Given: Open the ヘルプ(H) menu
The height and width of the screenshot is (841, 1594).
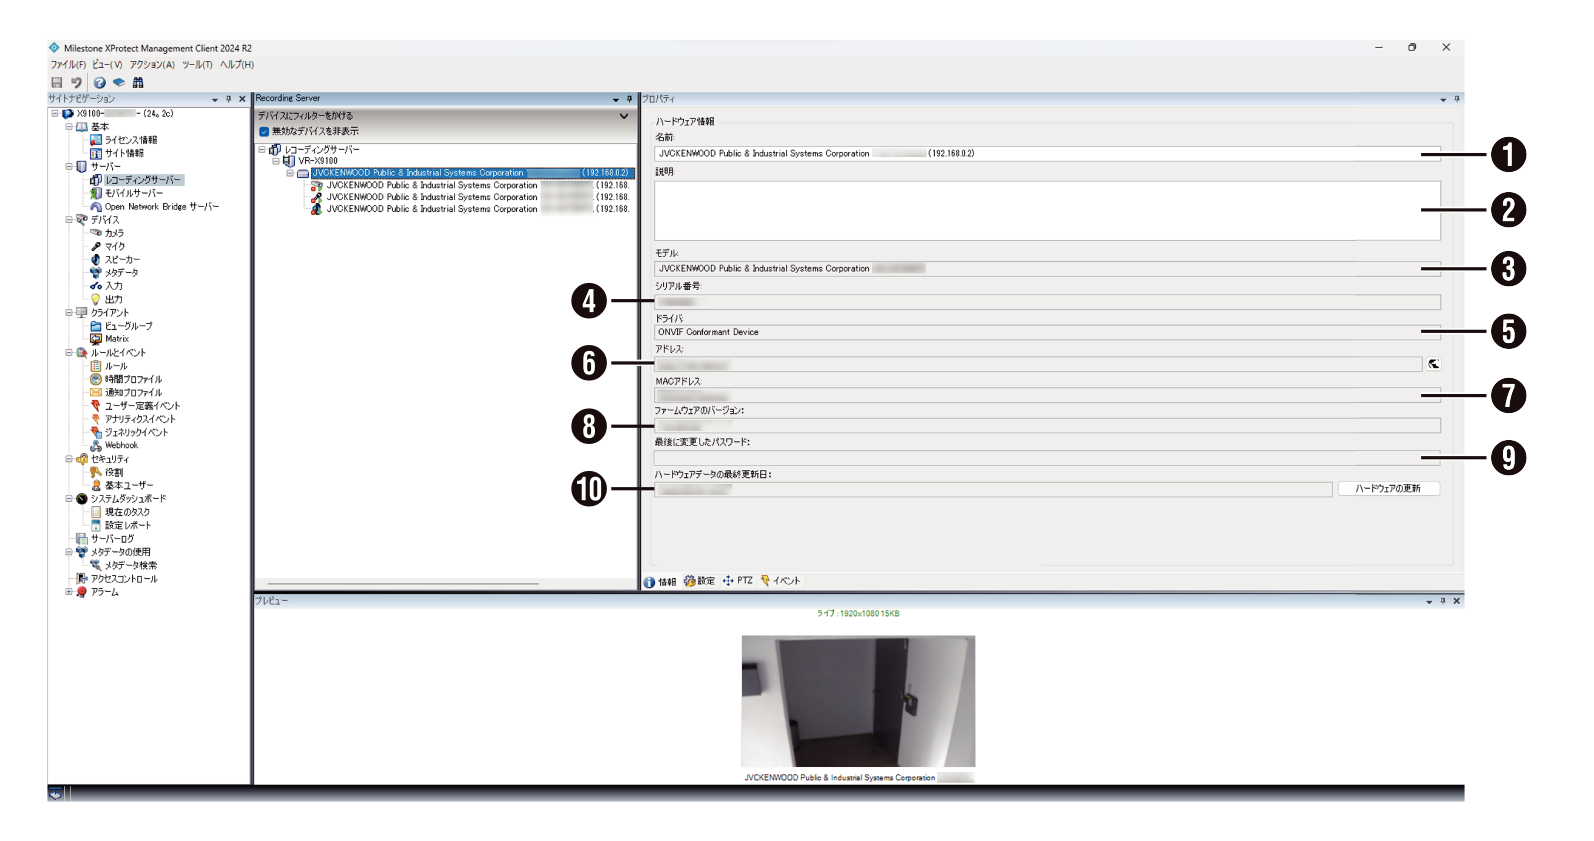Looking at the screenshot, I should point(237,65).
